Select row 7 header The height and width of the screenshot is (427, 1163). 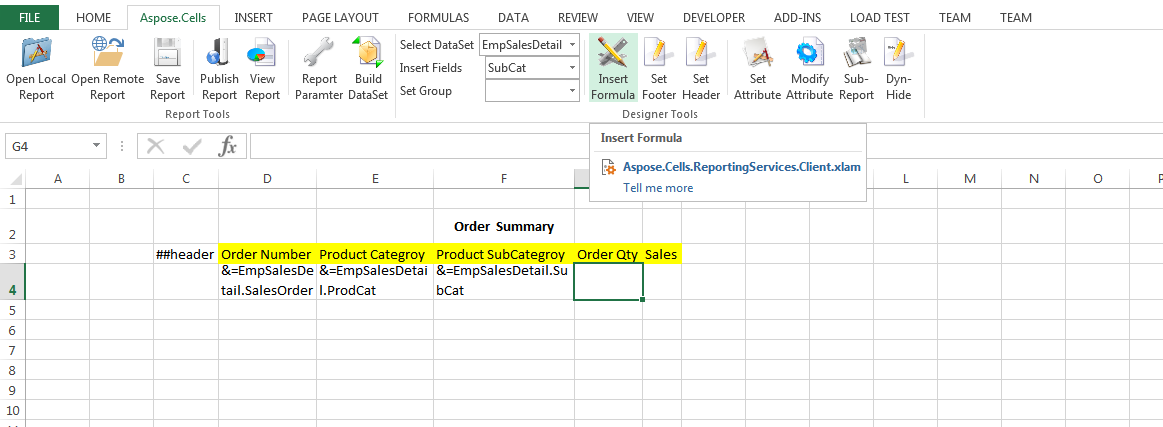(12, 350)
